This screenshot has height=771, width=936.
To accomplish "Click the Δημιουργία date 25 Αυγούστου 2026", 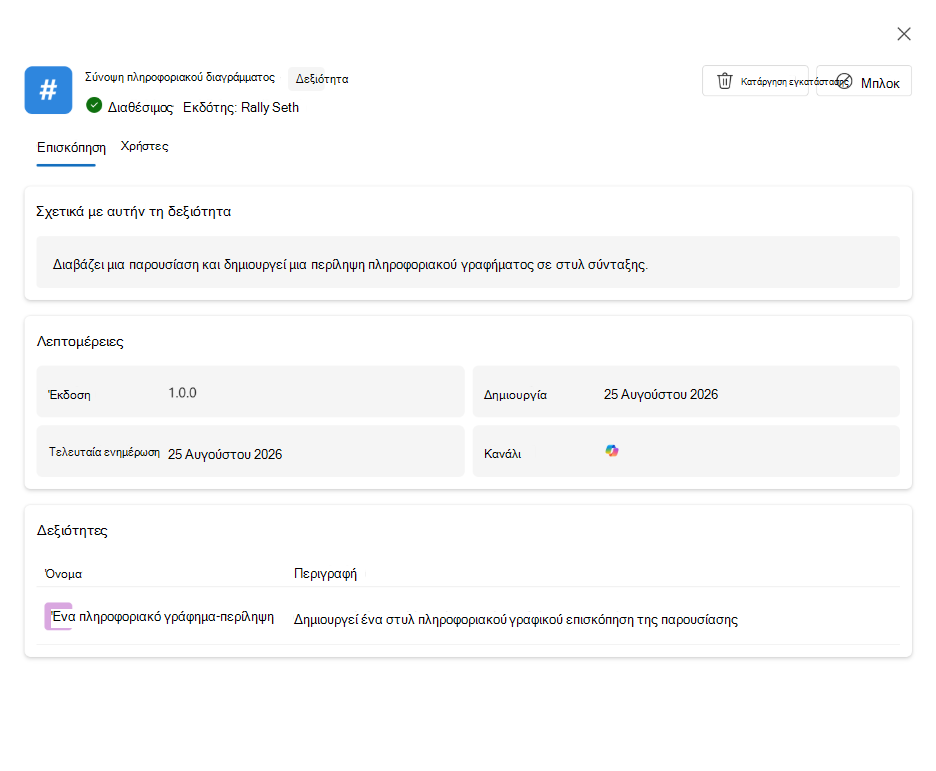I will tap(661, 394).
